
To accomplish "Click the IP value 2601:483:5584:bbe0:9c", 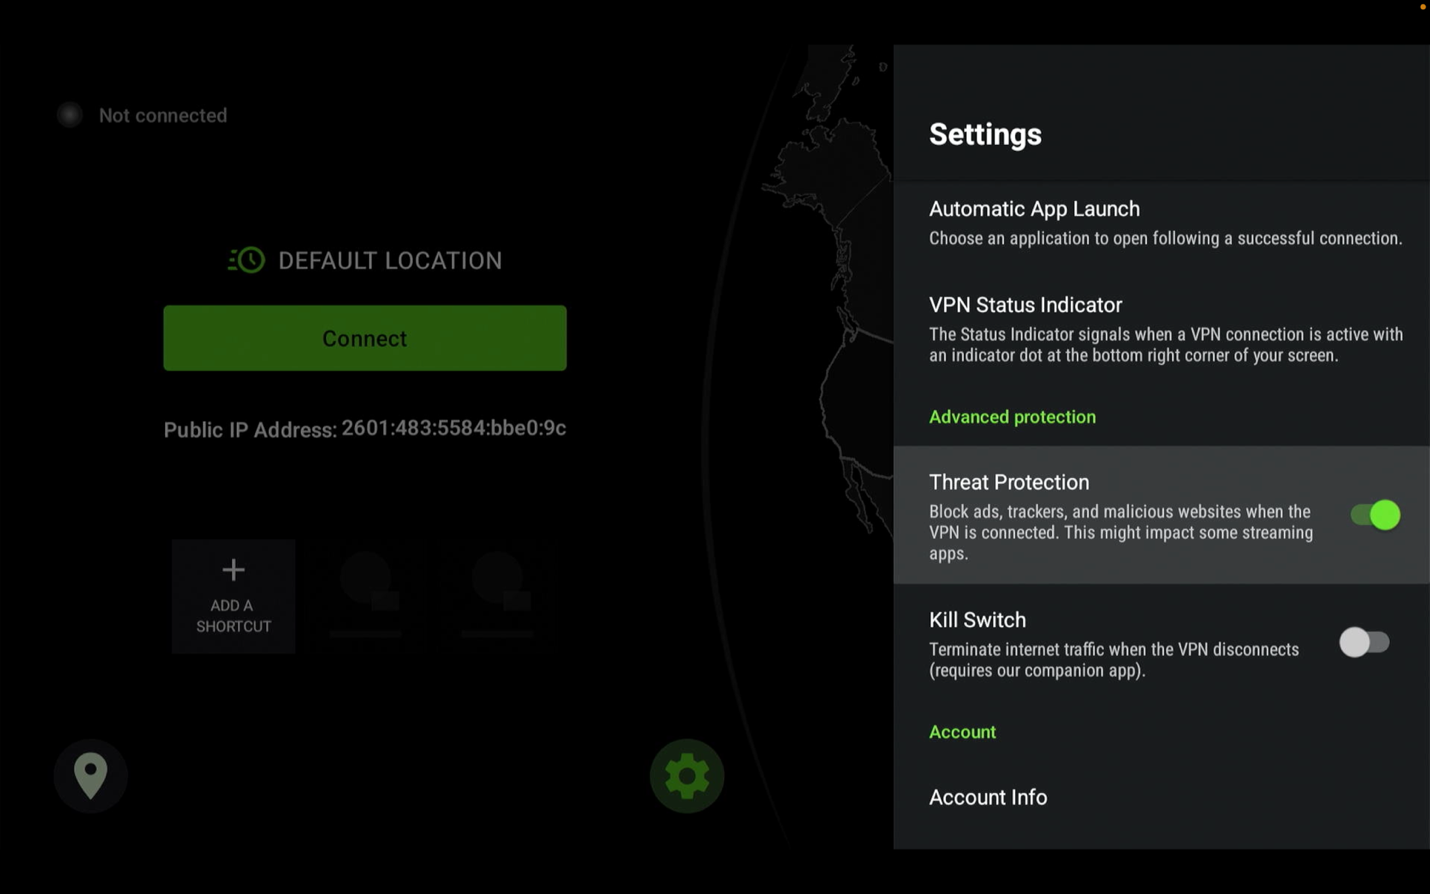I will 454,428.
